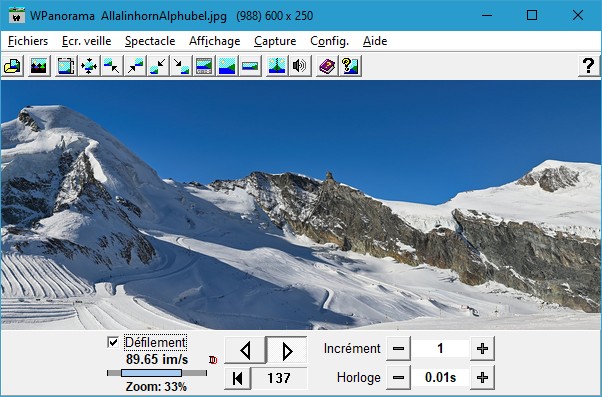Open the Ecr. veille menu
602x397 pixels.
tap(86, 41)
